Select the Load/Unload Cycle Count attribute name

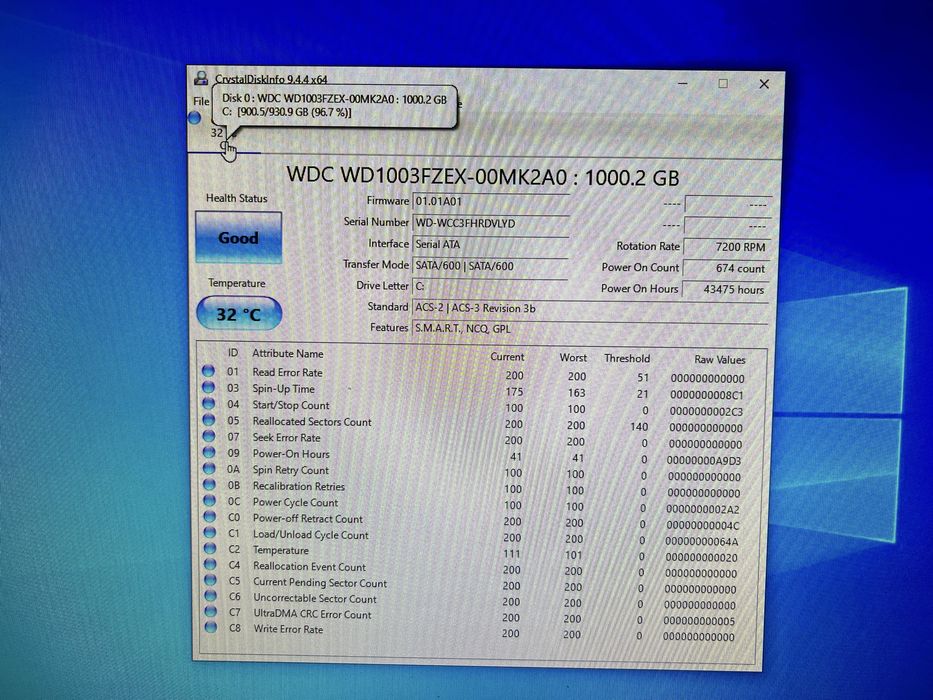point(311,535)
